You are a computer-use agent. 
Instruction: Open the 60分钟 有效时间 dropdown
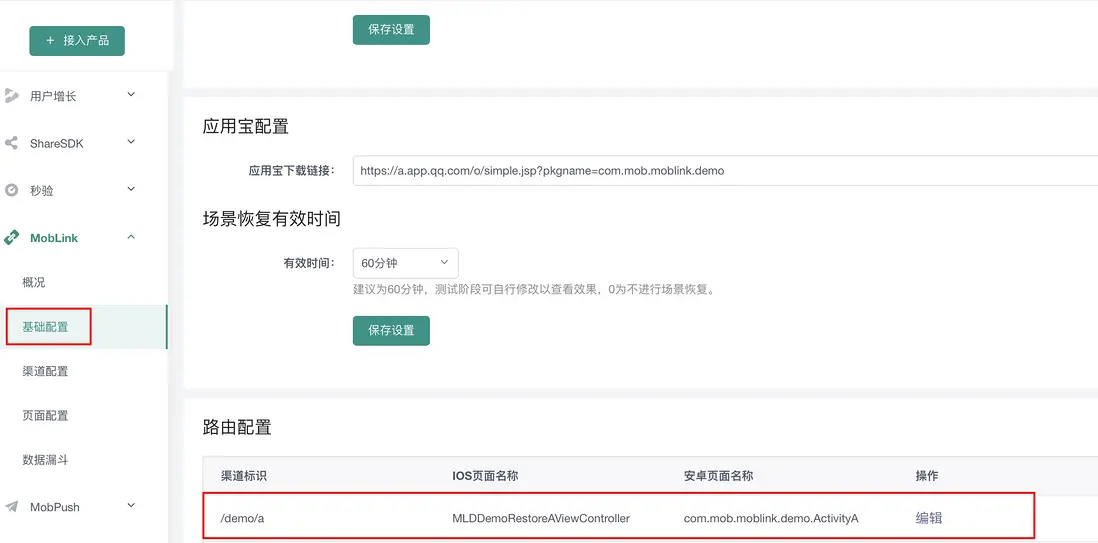coord(405,263)
